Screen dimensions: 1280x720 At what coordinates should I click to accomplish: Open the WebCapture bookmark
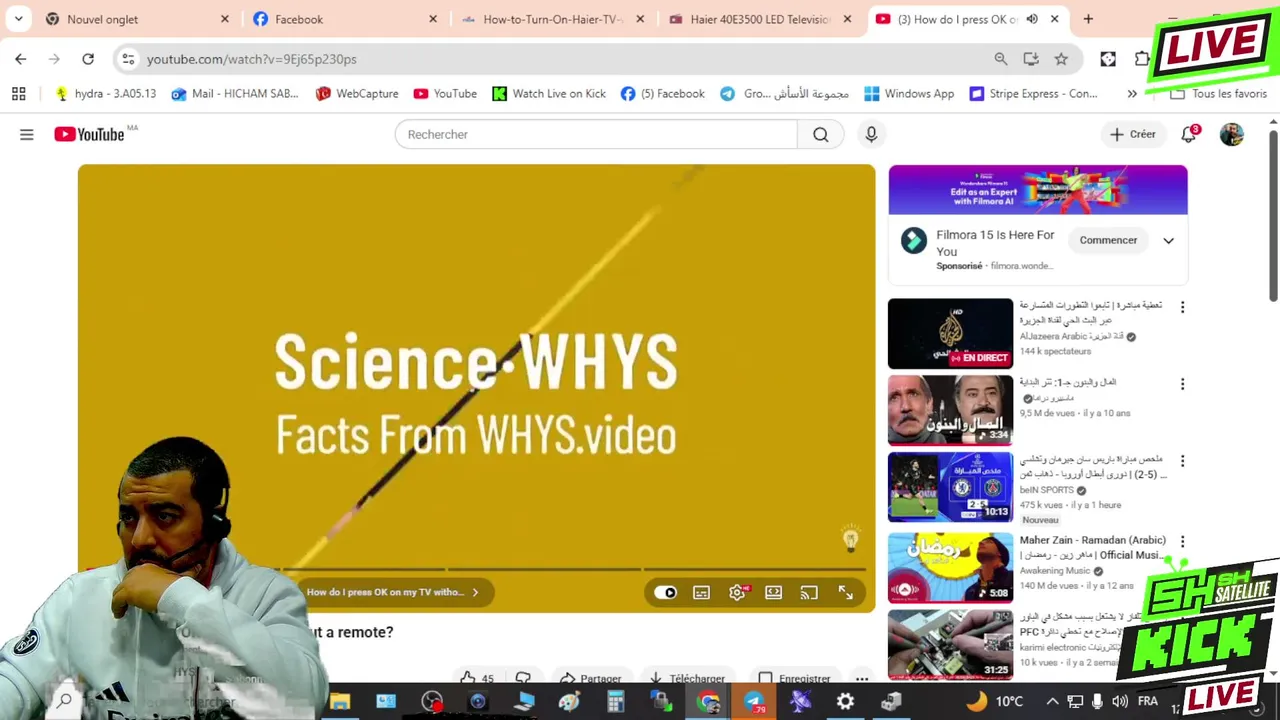[x=357, y=93]
